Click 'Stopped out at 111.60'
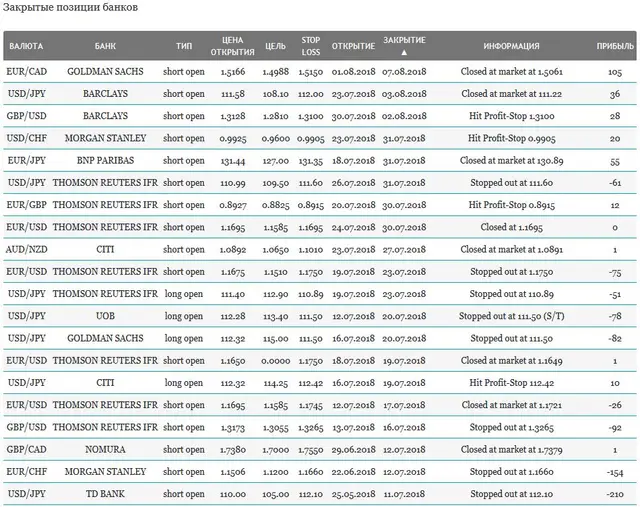This screenshot has height=507, width=640. tap(511, 182)
